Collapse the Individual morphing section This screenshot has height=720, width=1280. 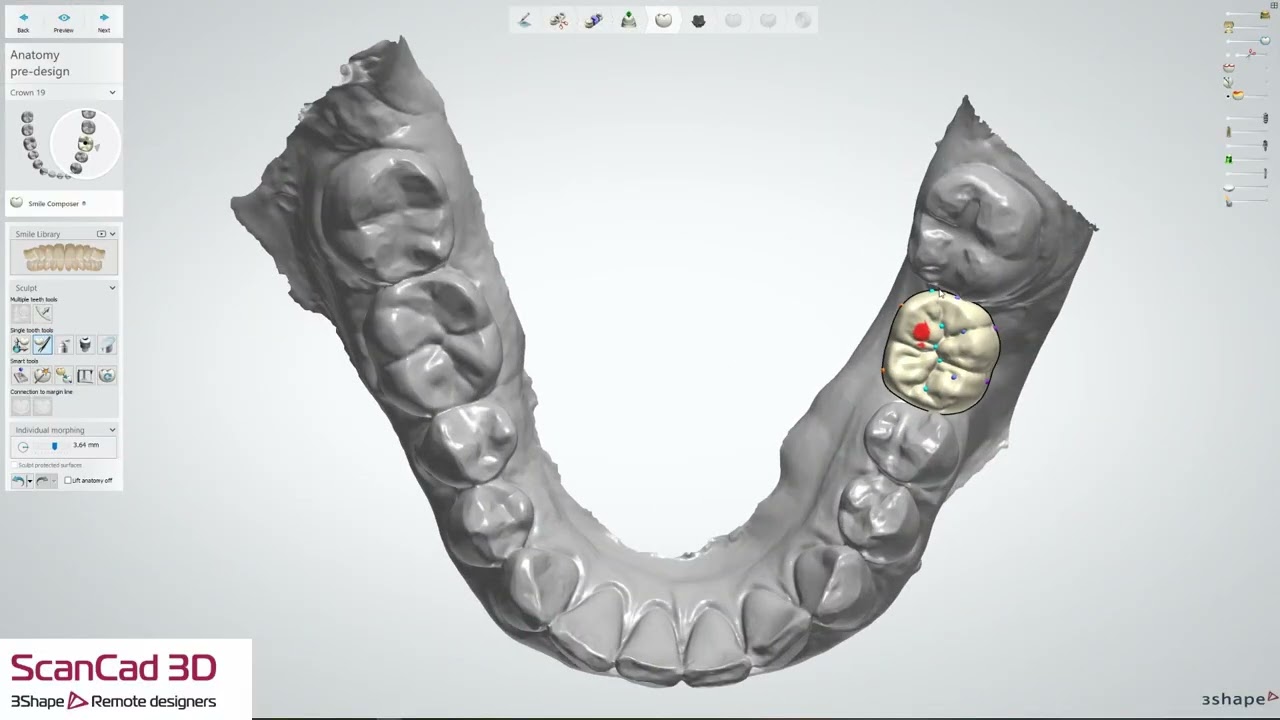(x=112, y=430)
